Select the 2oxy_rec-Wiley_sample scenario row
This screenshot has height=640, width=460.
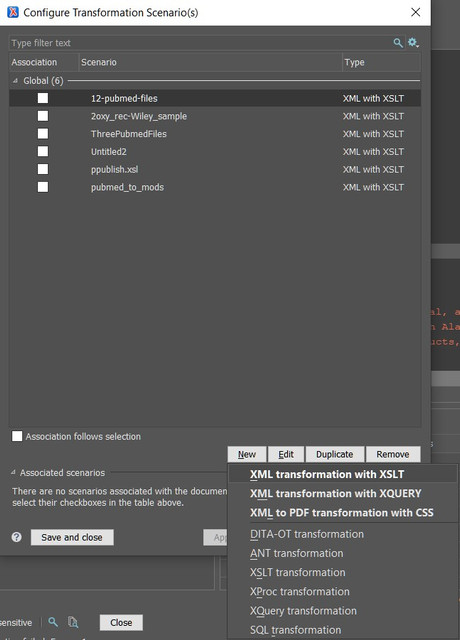pyautogui.click(x=215, y=116)
